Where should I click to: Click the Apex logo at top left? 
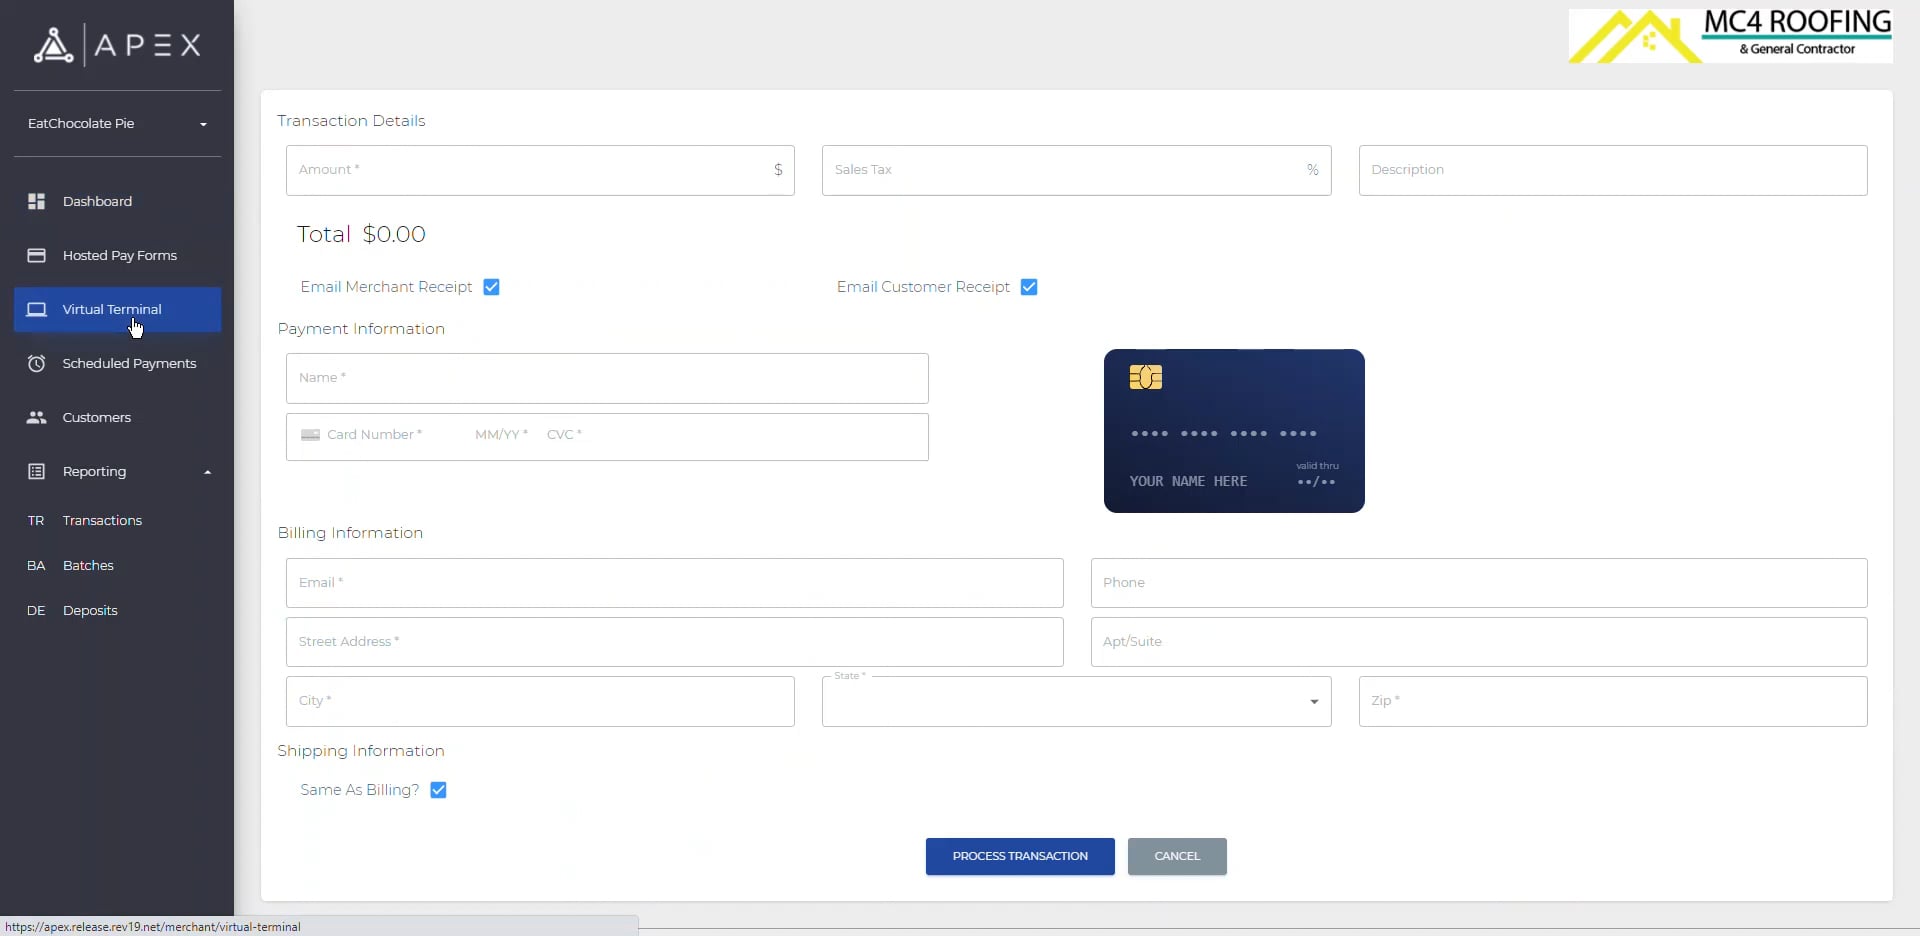(115, 45)
